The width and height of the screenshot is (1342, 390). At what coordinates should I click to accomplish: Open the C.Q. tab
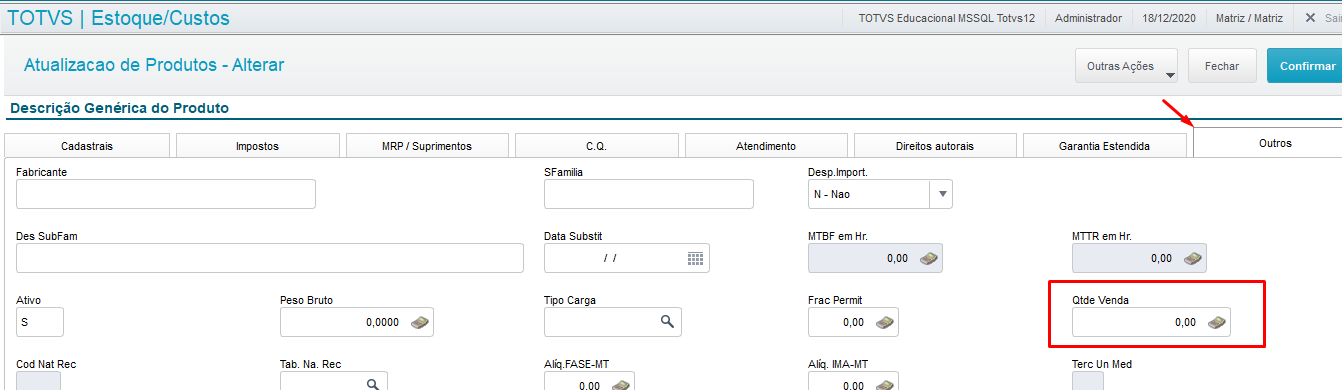pos(596,146)
